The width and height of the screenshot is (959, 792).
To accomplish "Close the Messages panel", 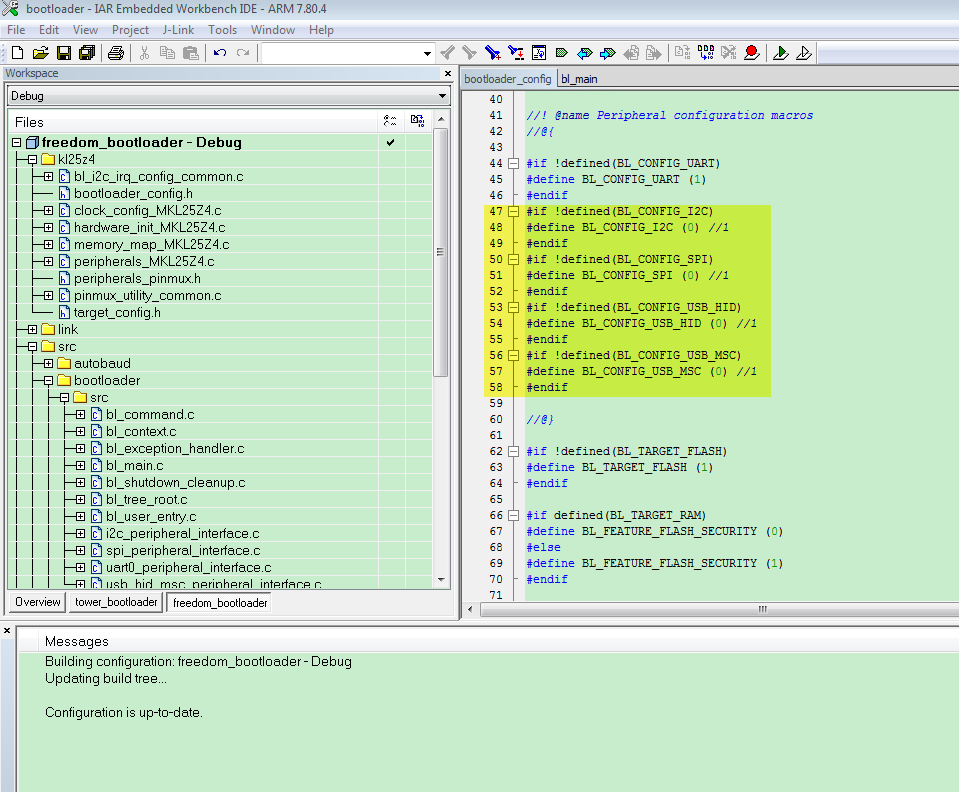I will pos(7,631).
